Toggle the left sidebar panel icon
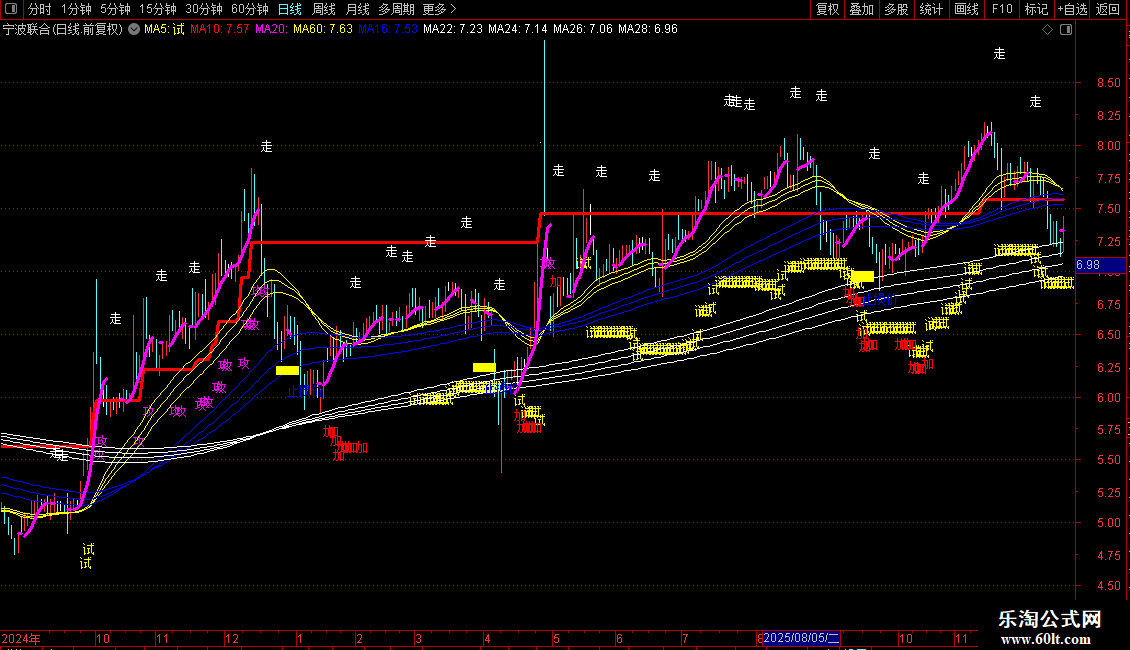 [11, 9]
